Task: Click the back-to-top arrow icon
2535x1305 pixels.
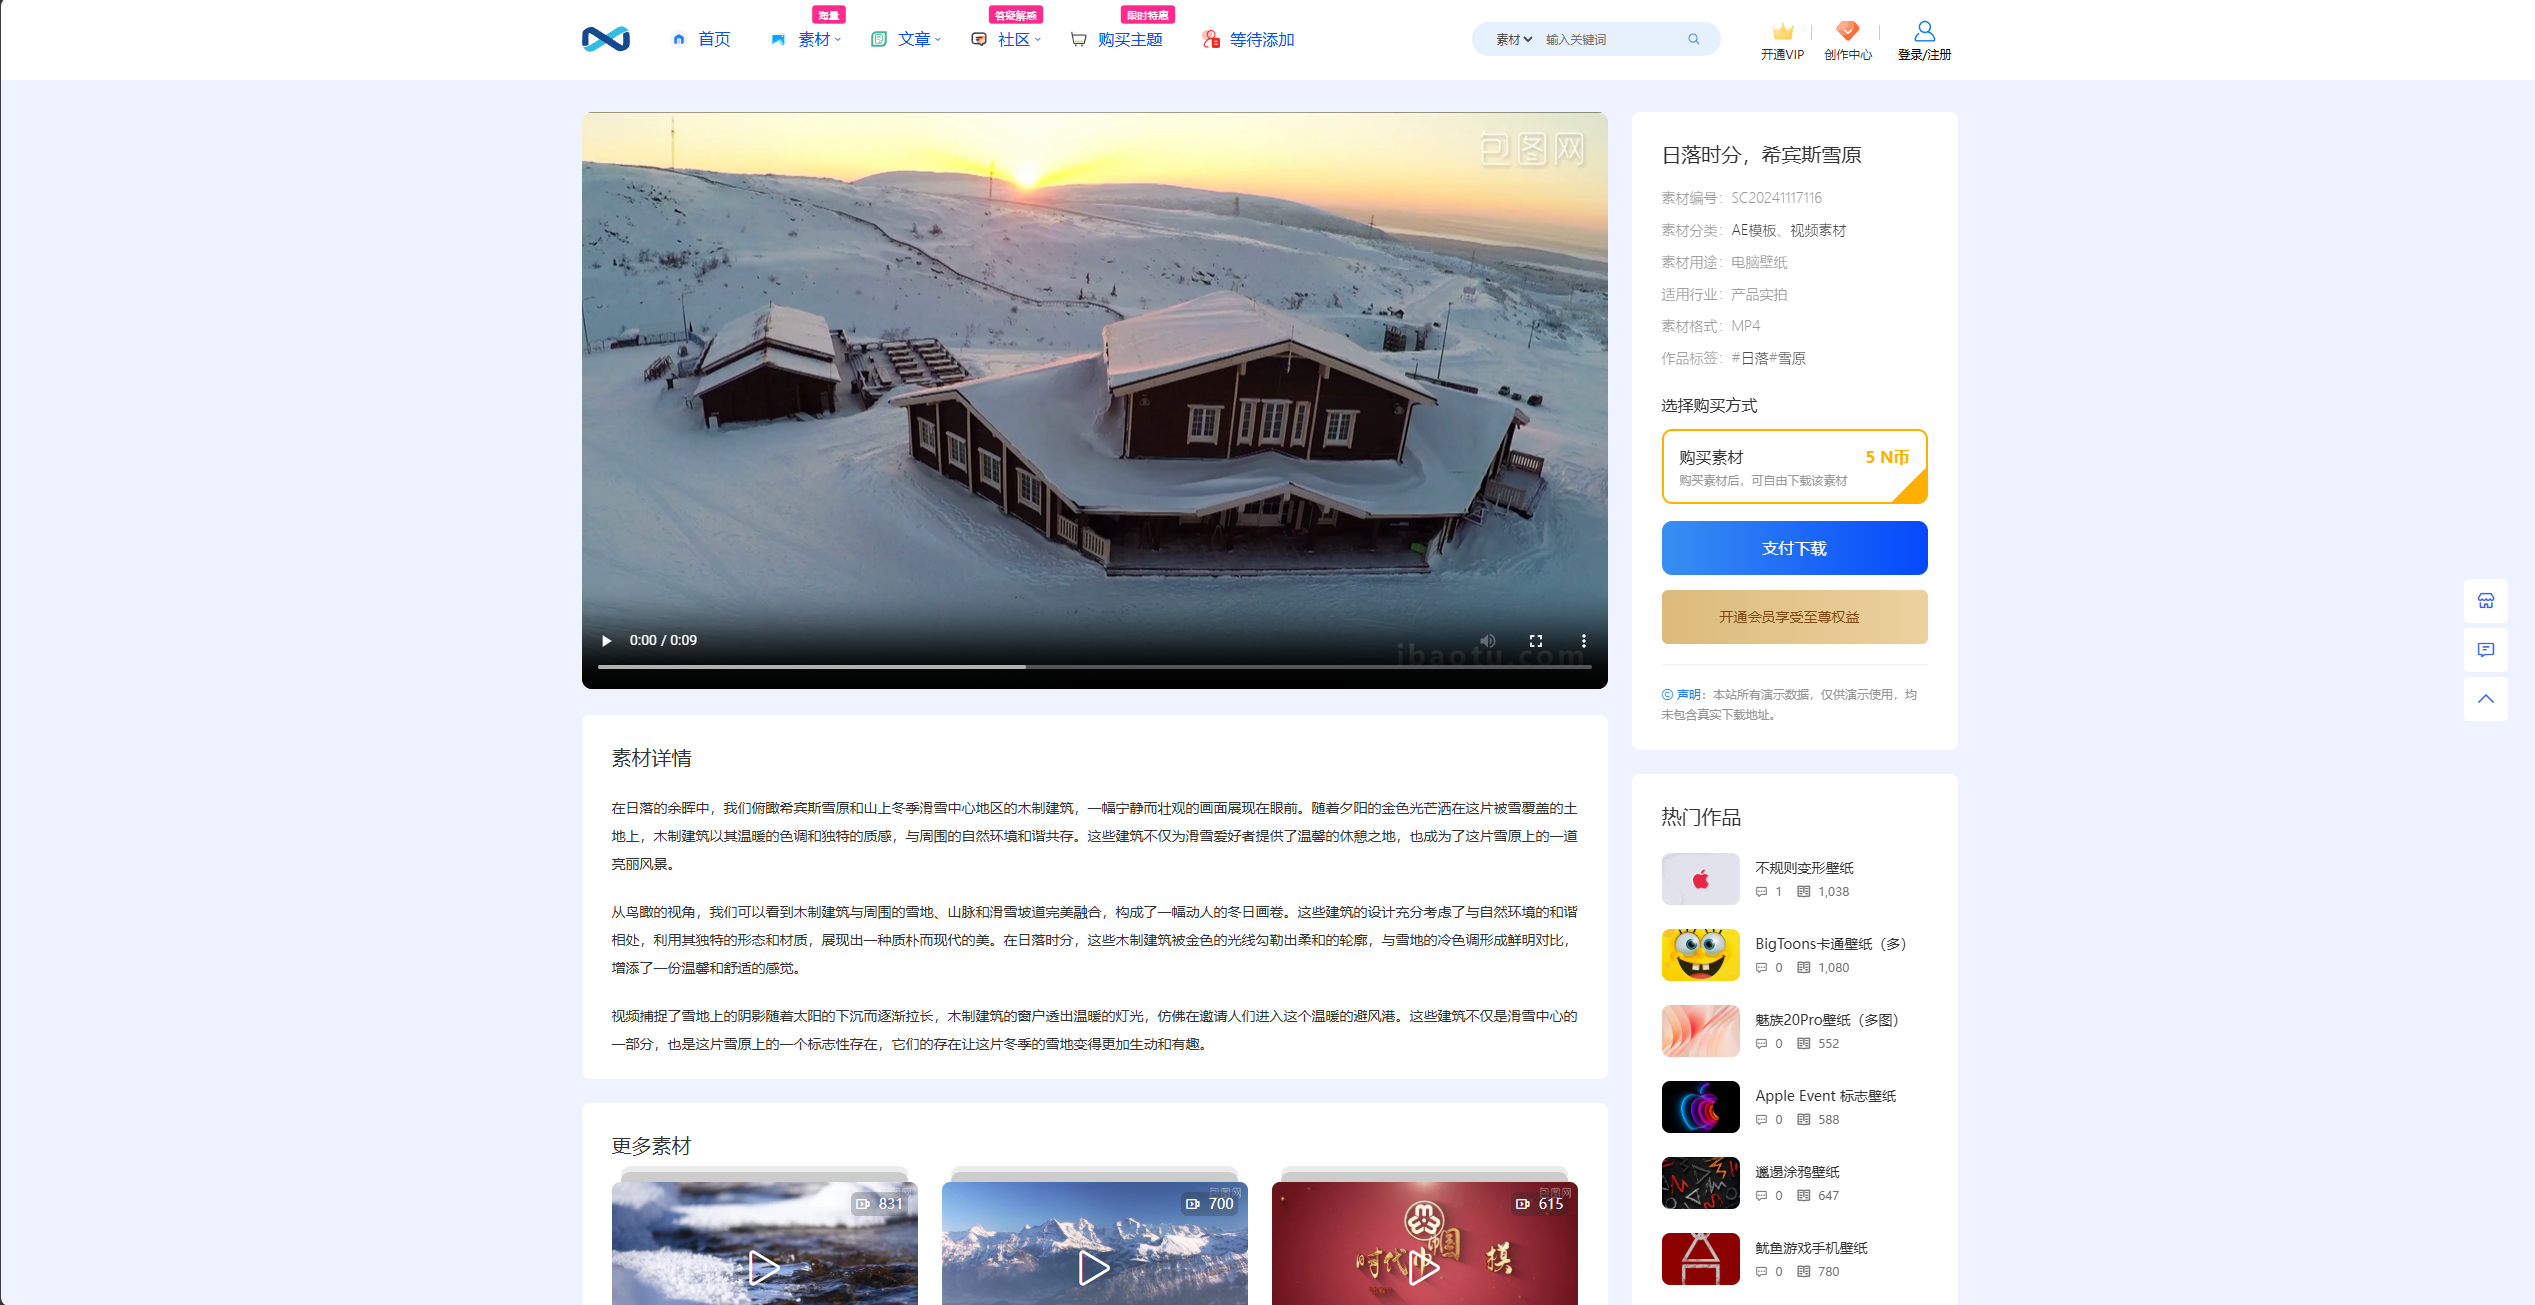Action: point(2485,699)
